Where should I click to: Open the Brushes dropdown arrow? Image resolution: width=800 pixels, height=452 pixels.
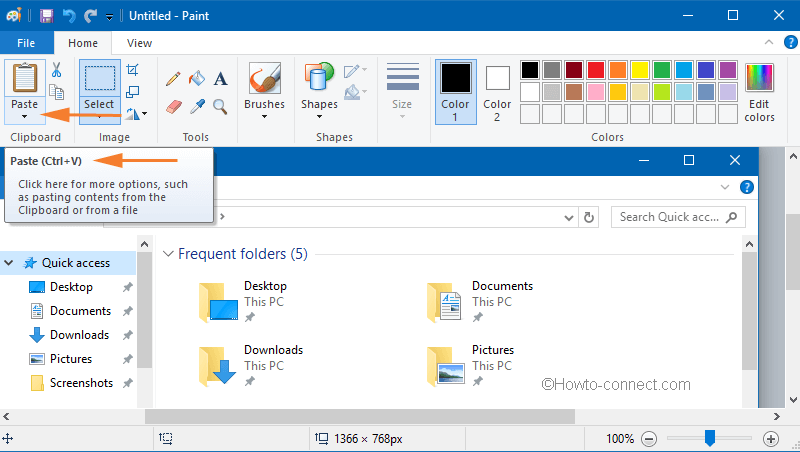[x=264, y=117]
